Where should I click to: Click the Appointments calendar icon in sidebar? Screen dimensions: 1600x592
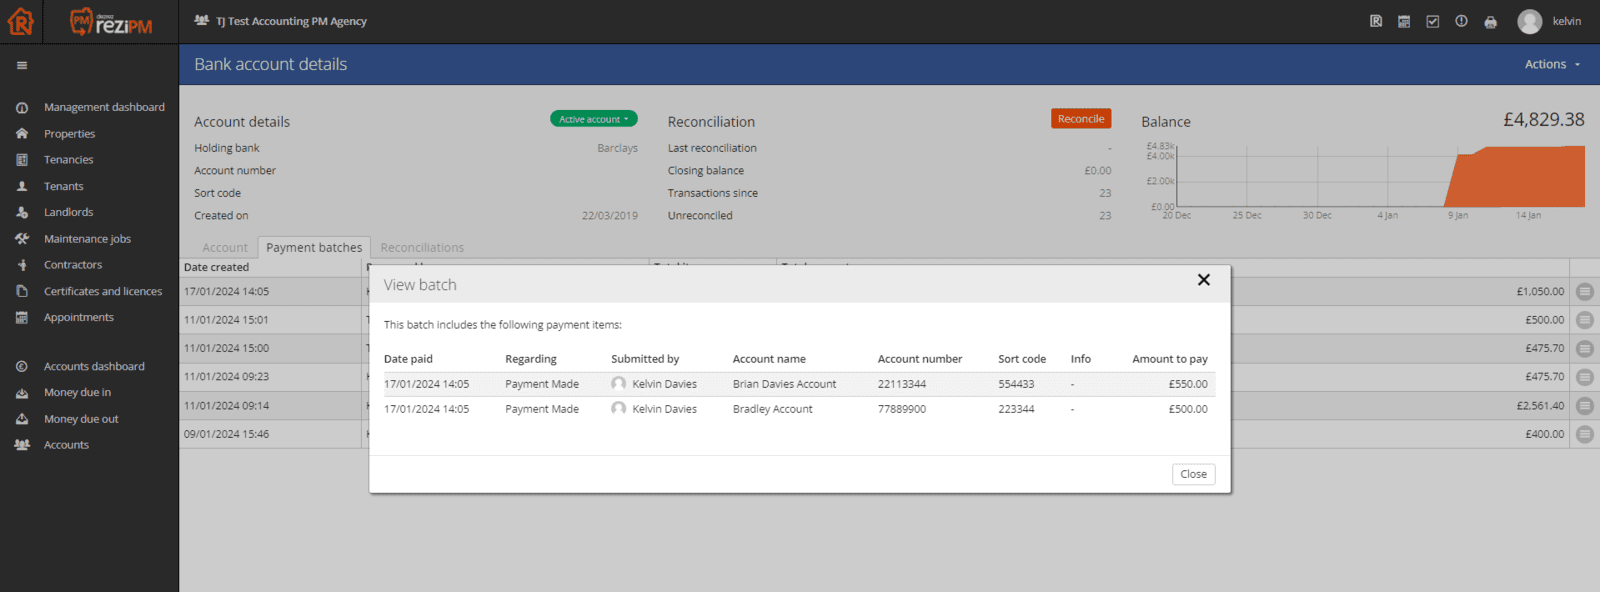22,317
